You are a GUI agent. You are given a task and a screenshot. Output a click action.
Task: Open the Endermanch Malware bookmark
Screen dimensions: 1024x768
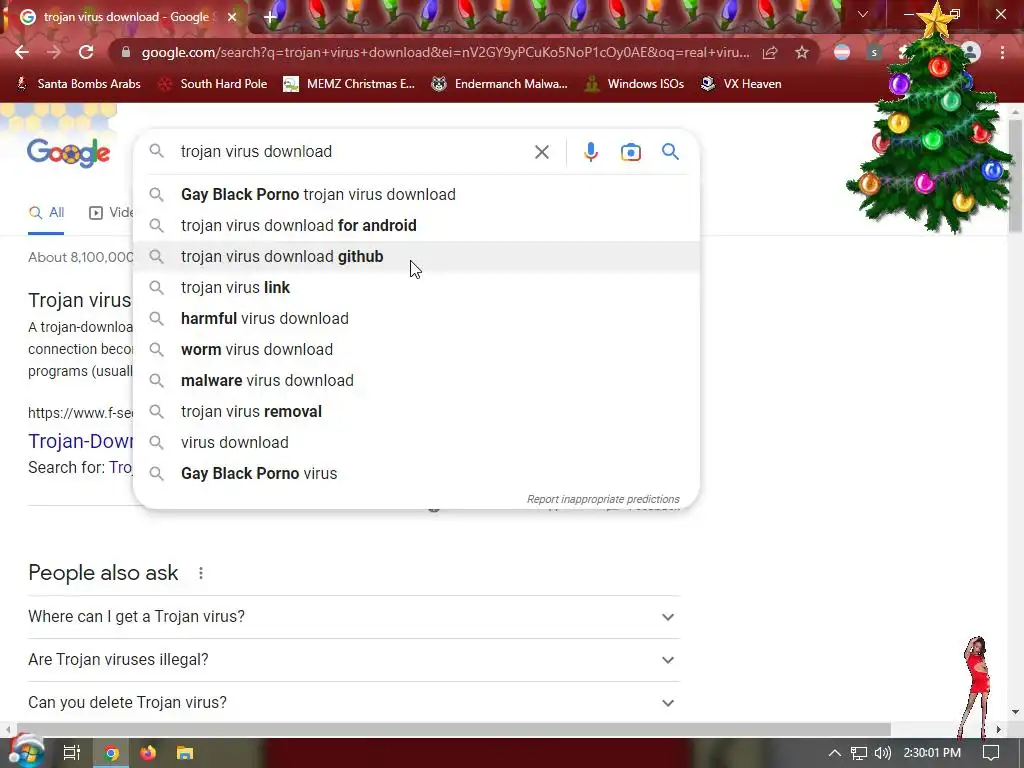(x=499, y=84)
